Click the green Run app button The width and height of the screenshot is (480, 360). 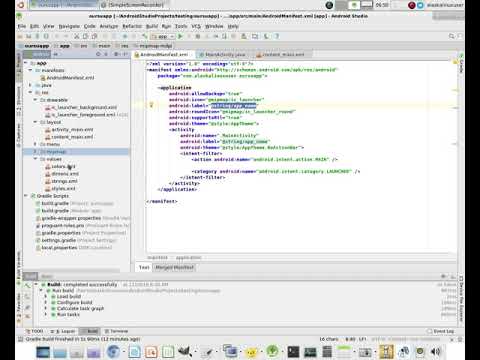180,36
